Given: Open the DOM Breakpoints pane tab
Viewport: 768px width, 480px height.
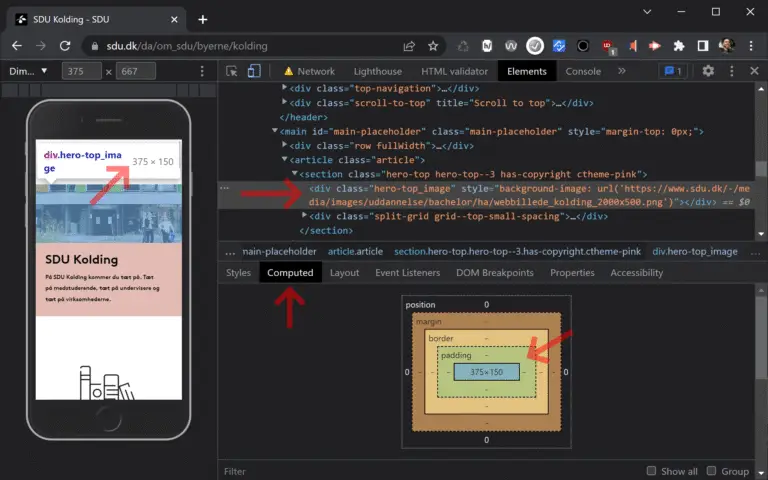Looking at the screenshot, I should coord(495,273).
